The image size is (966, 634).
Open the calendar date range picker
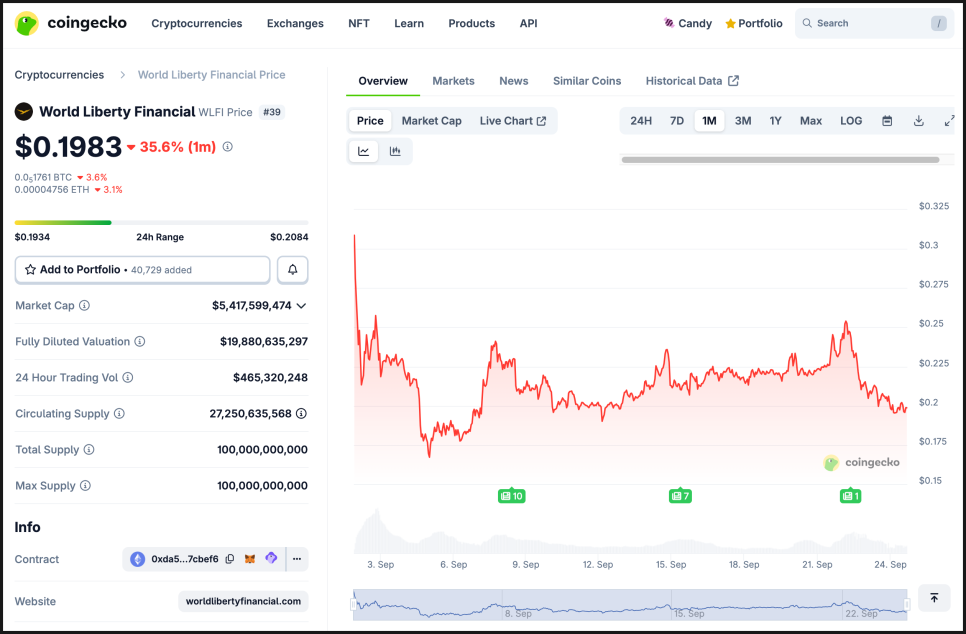tap(887, 121)
